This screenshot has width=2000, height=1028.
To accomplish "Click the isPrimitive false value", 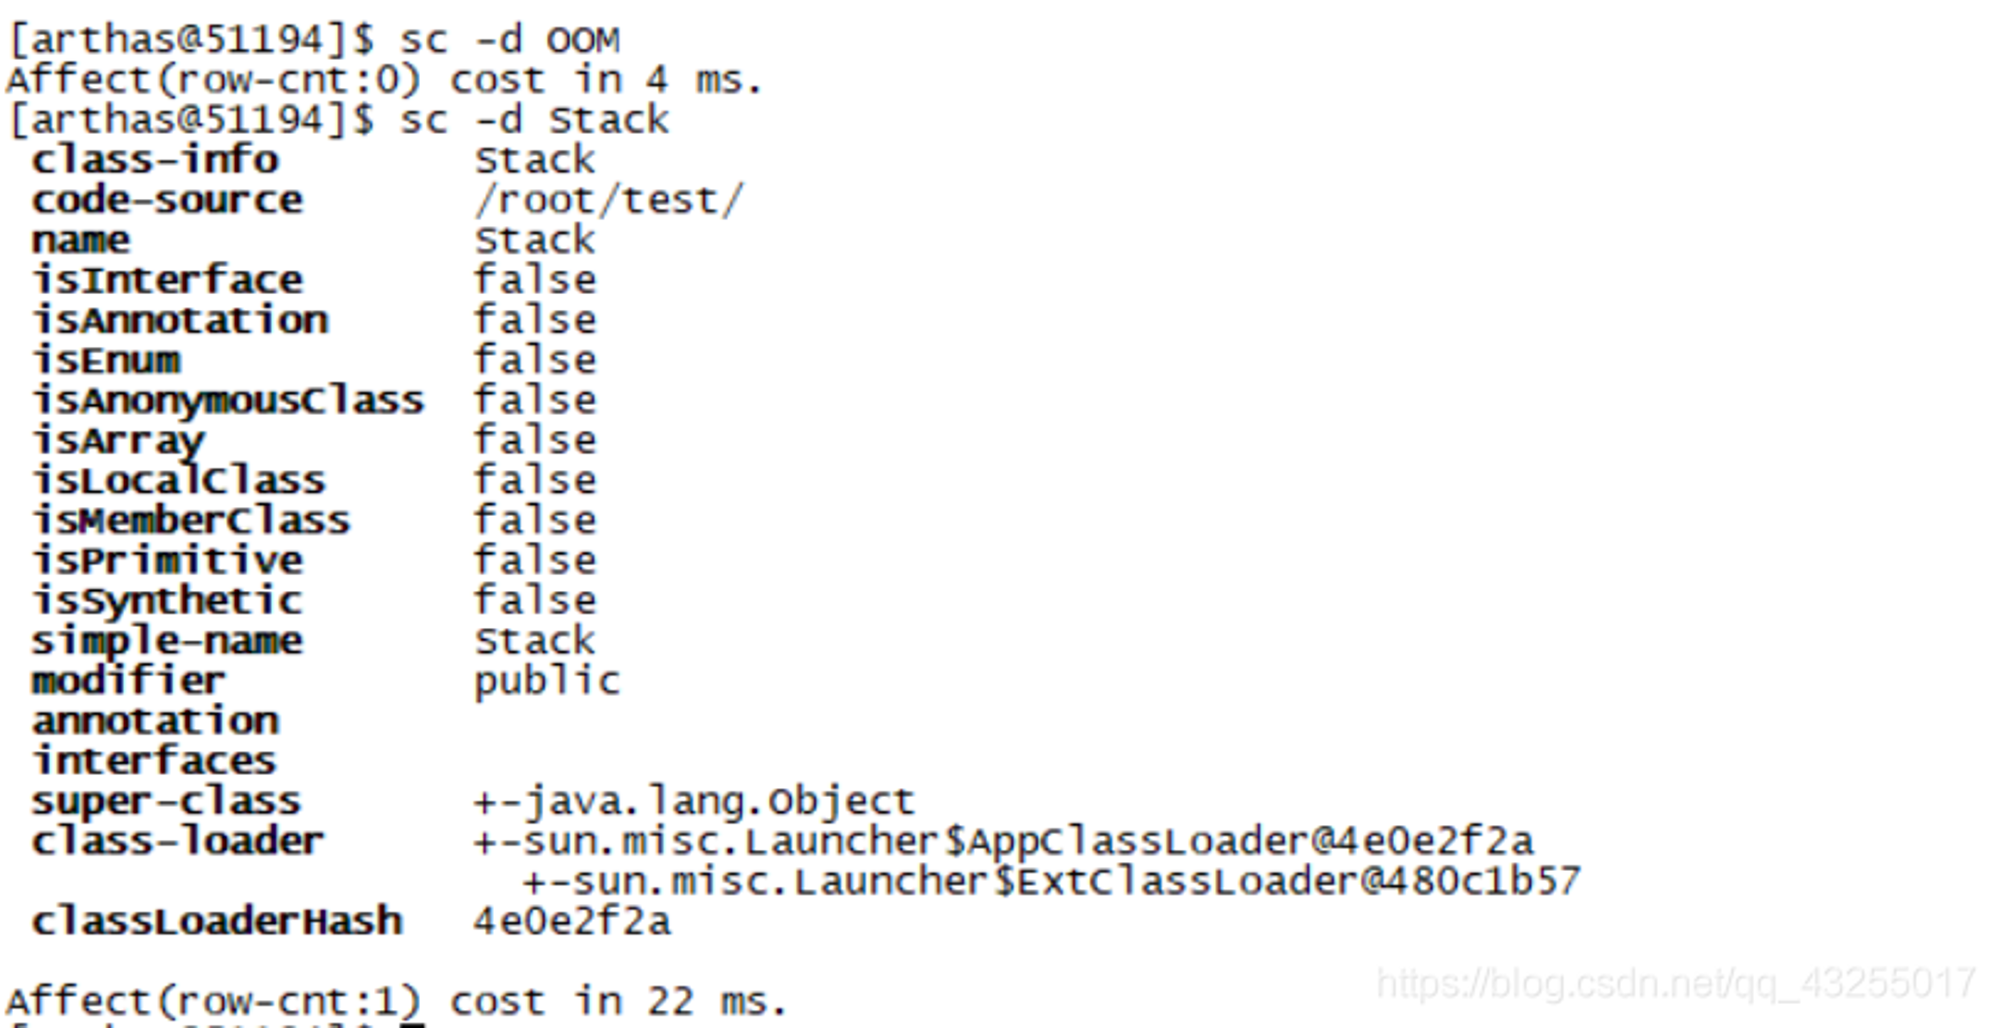I will pyautogui.click(x=535, y=560).
